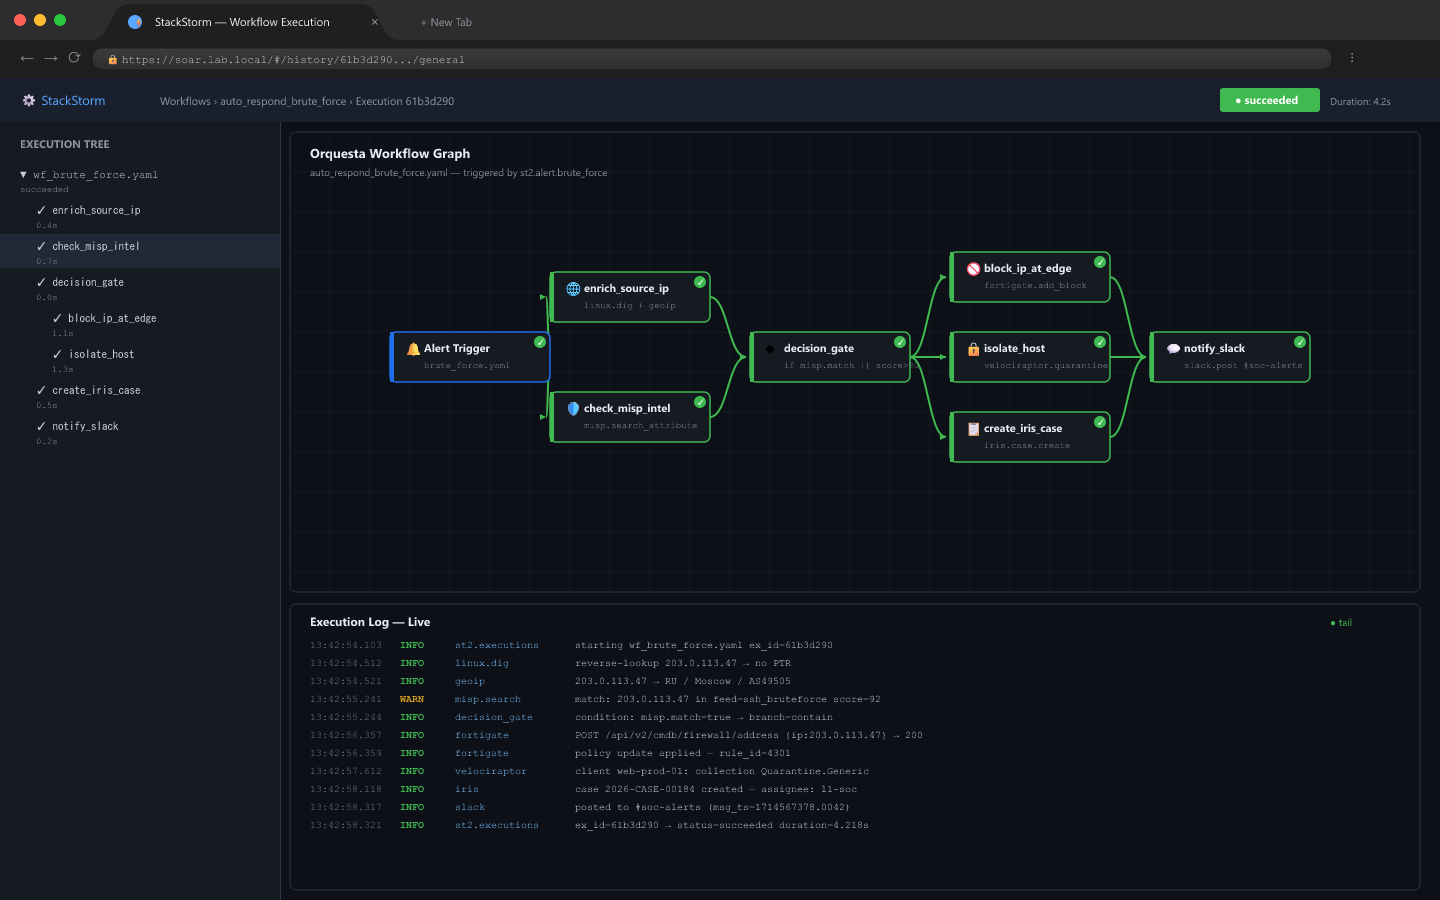Close the StackStorm Workflow Execution tab
1440x900 pixels.
[375, 22]
